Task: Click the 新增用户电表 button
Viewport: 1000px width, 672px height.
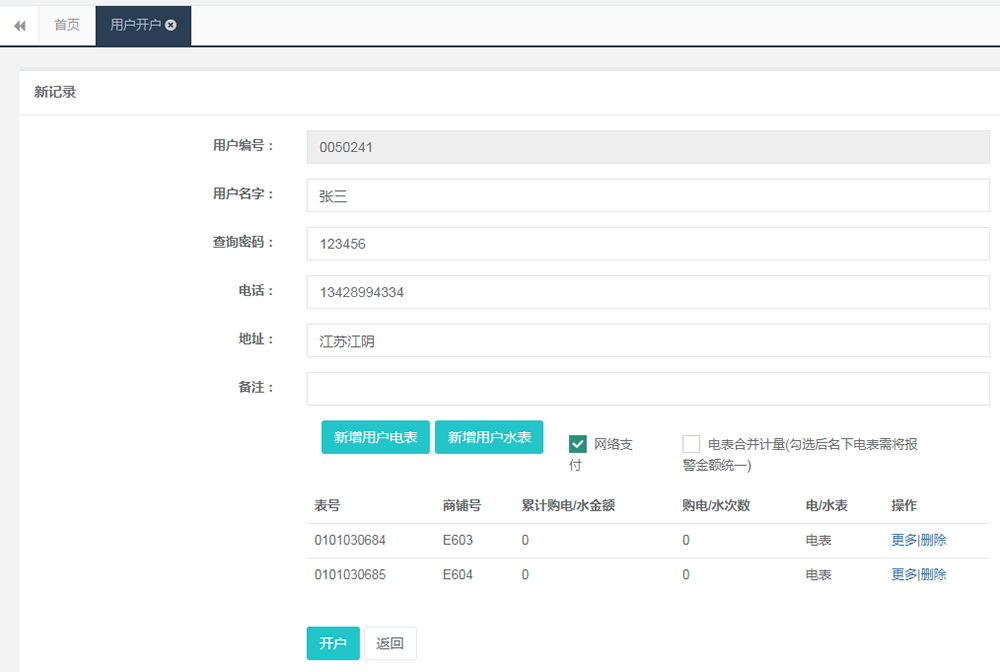Action: 375,437
